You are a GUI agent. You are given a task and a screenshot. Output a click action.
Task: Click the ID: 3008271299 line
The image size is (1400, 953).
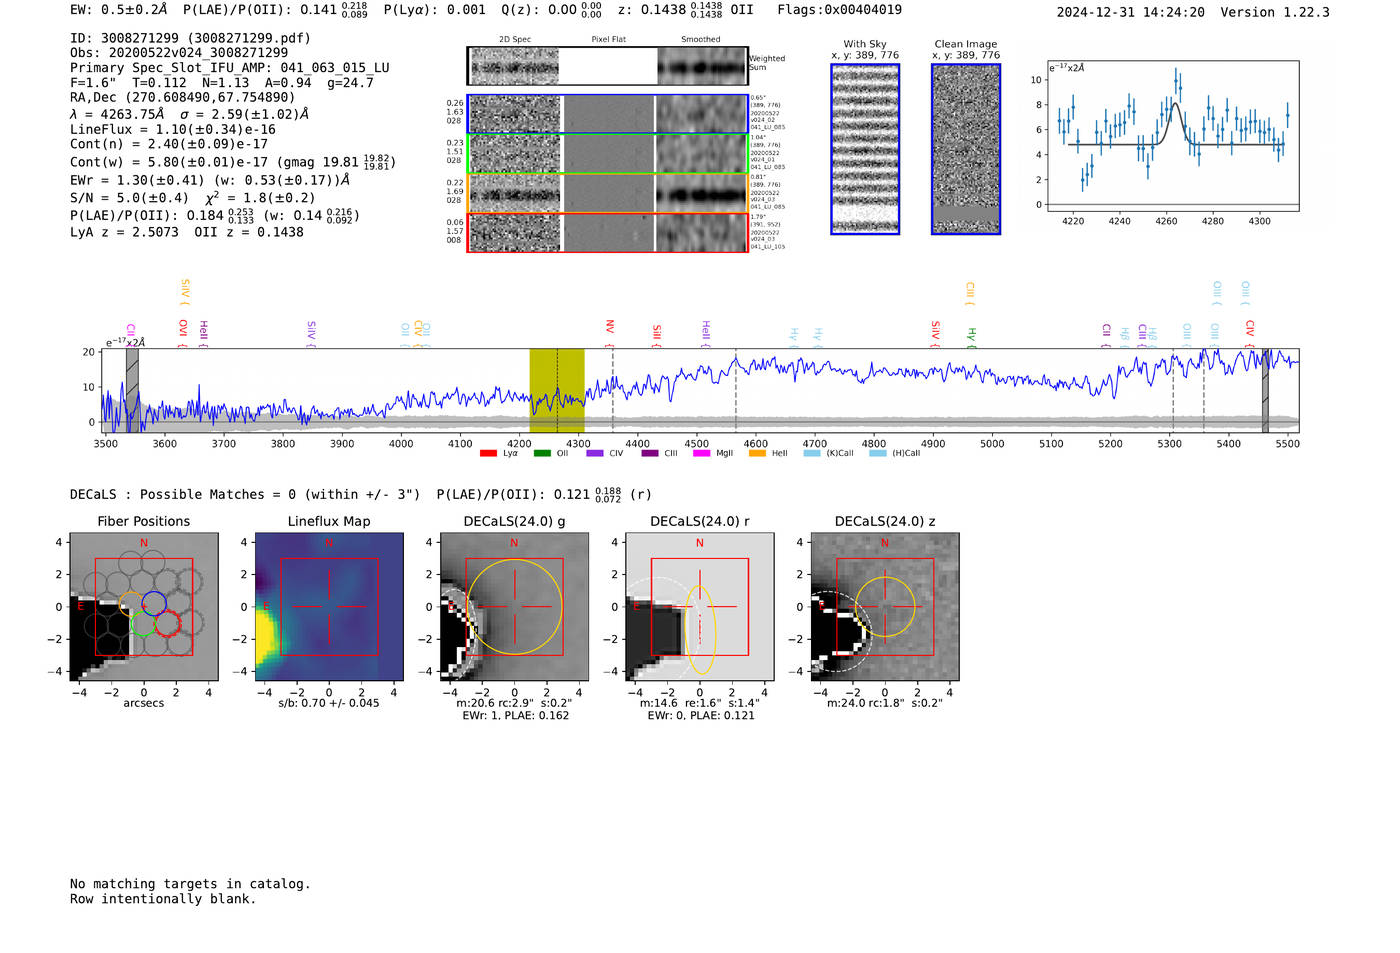[190, 38]
